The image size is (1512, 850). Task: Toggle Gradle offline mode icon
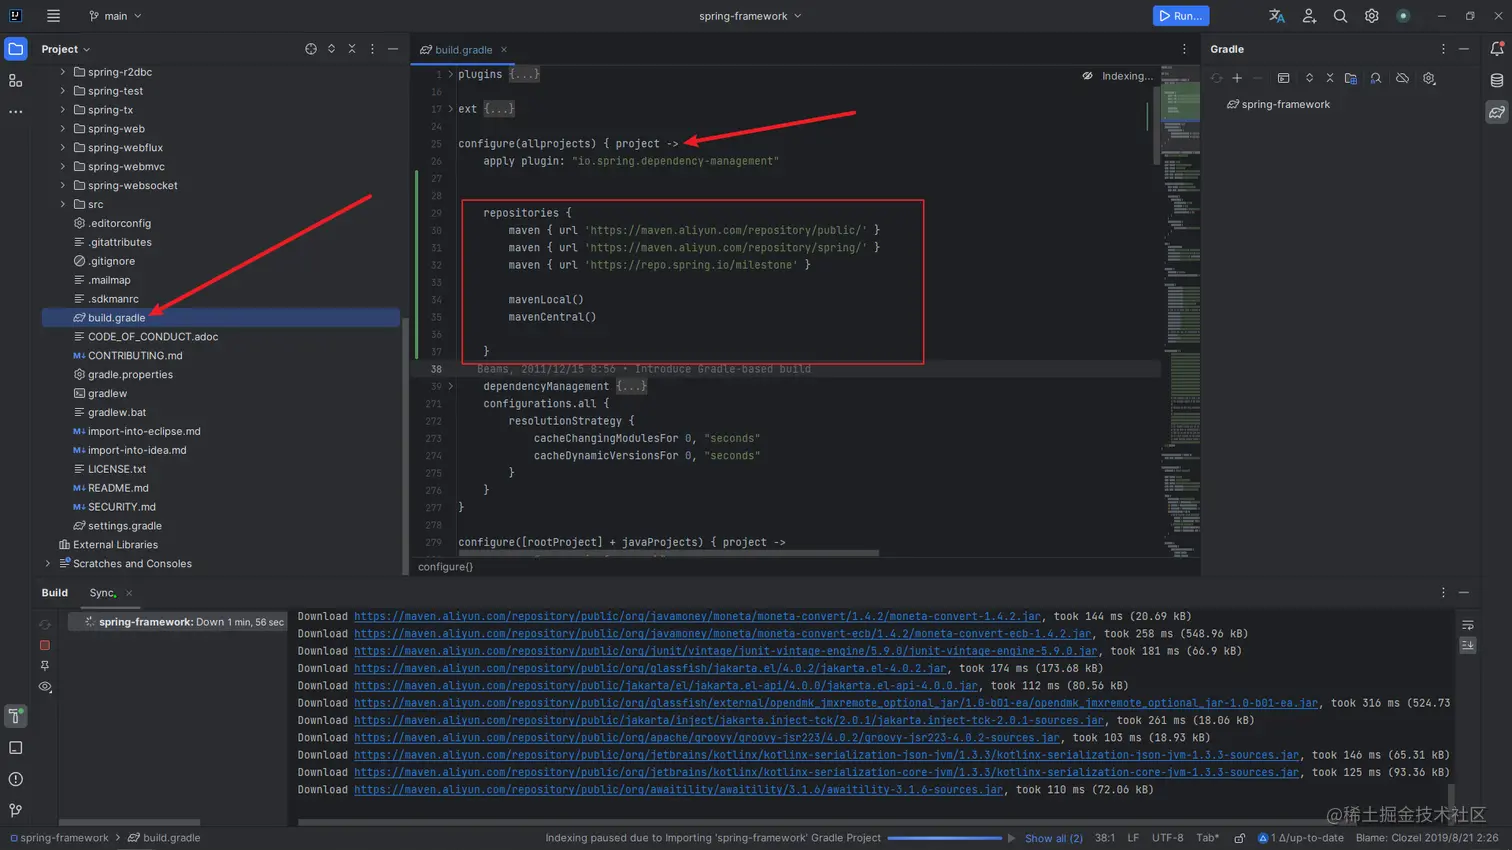pyautogui.click(x=1402, y=78)
